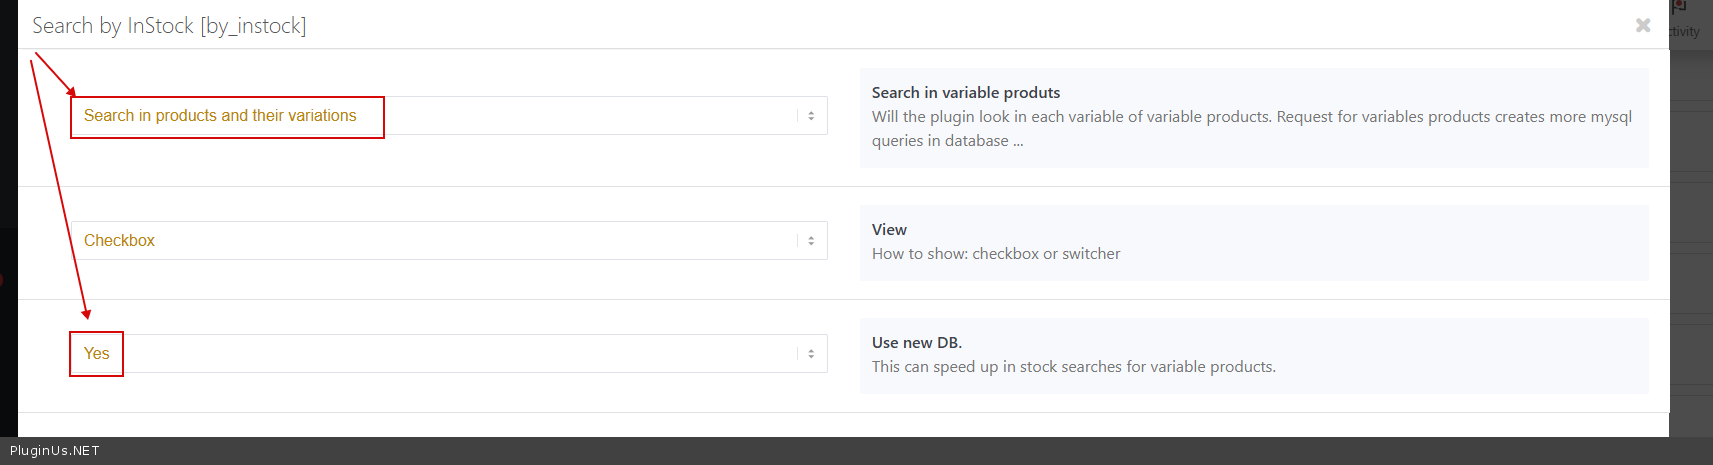Click the 'Use new DB.' heading

(x=916, y=343)
